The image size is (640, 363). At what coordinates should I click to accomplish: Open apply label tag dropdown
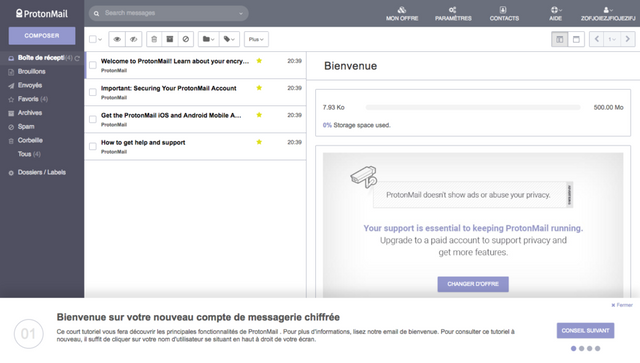click(229, 39)
